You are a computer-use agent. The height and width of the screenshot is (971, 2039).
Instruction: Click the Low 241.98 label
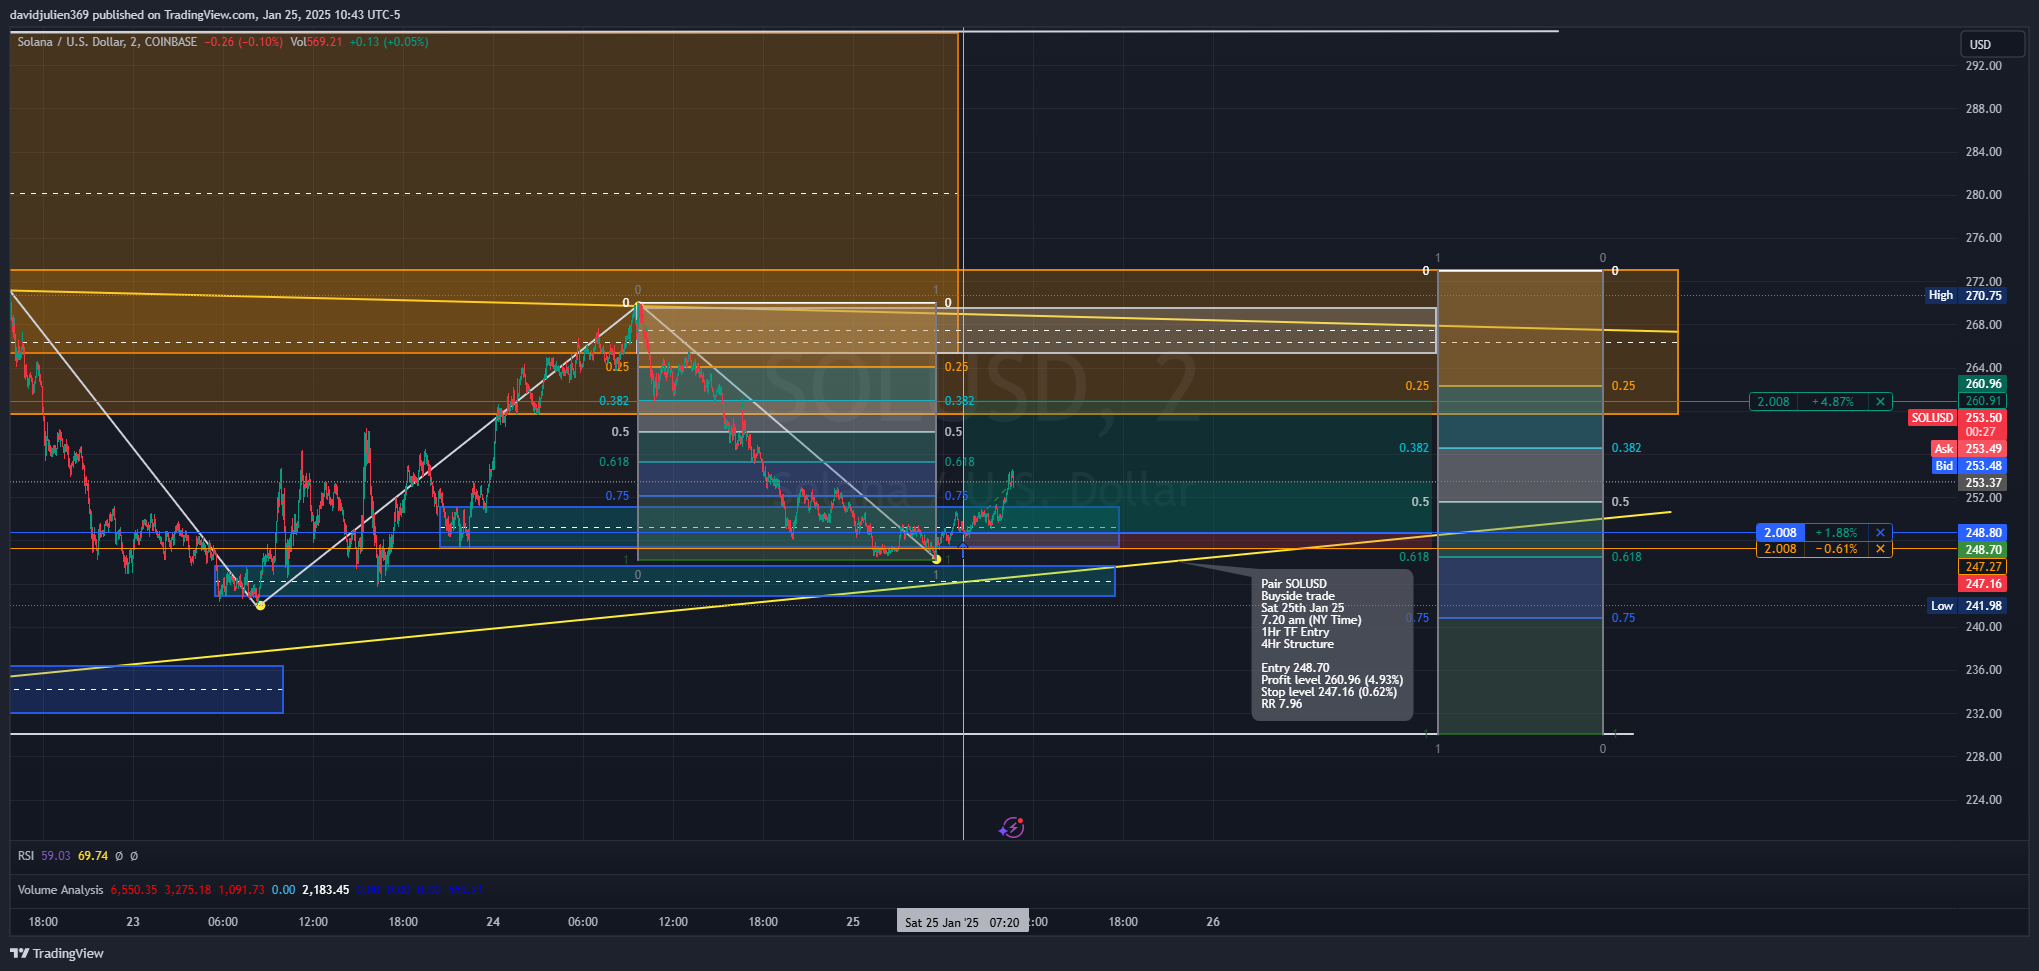1966,606
